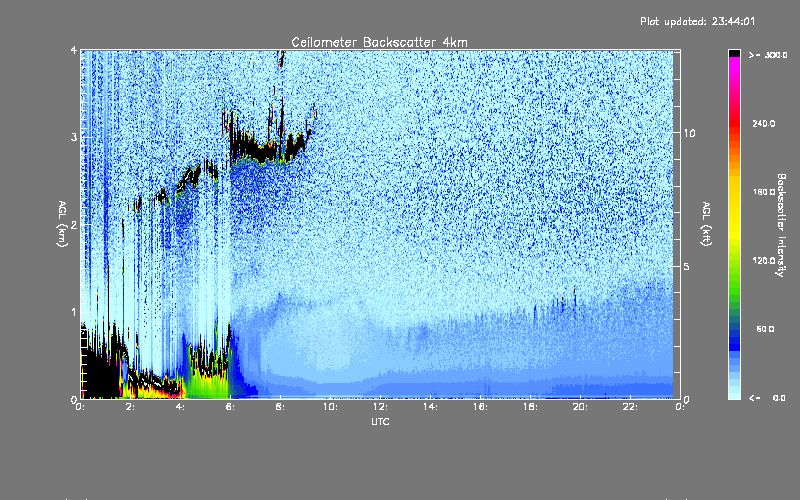This screenshot has height=500, width=800.
Task: Click the "3" tick on the km axis
Action: pos(74,137)
